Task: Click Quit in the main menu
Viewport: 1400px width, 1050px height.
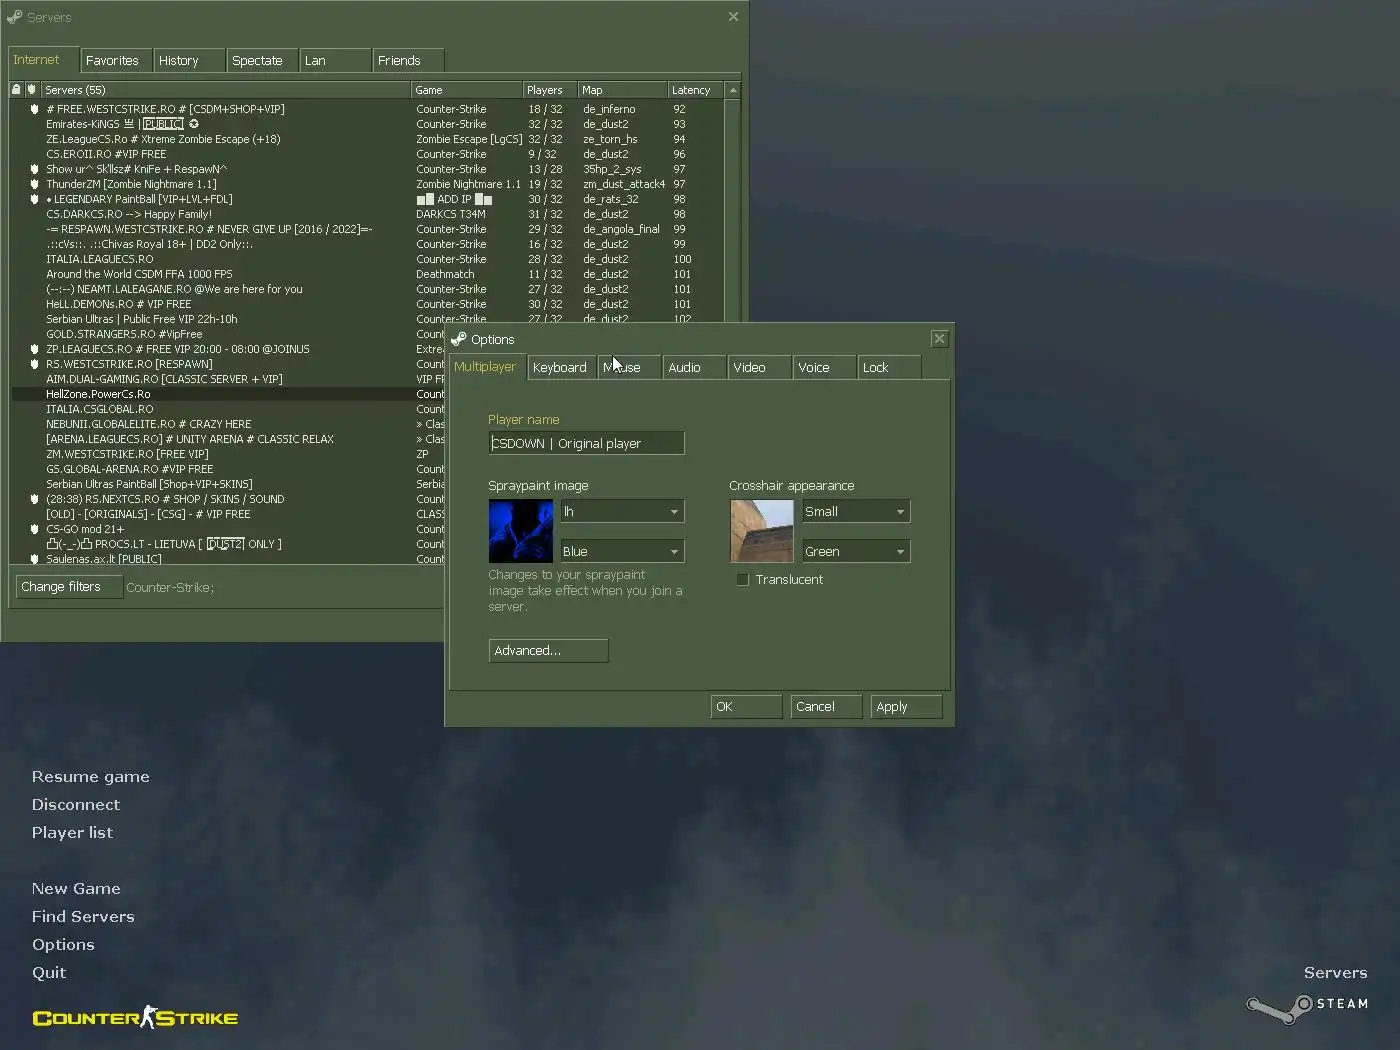Action: pyautogui.click(x=49, y=972)
